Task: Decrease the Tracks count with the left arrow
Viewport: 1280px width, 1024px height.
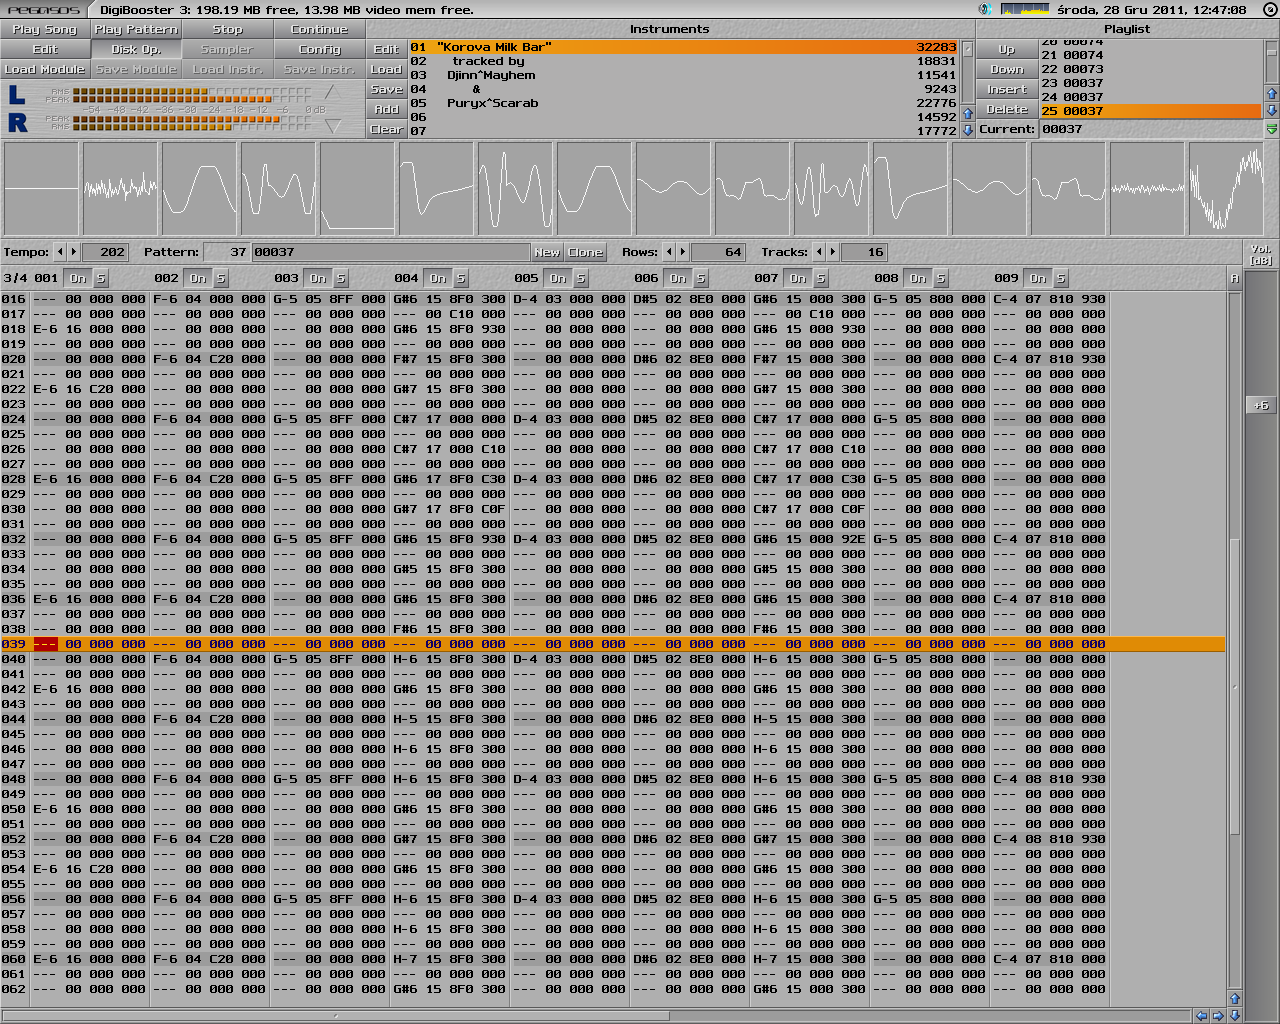Action: pyautogui.click(x=819, y=252)
